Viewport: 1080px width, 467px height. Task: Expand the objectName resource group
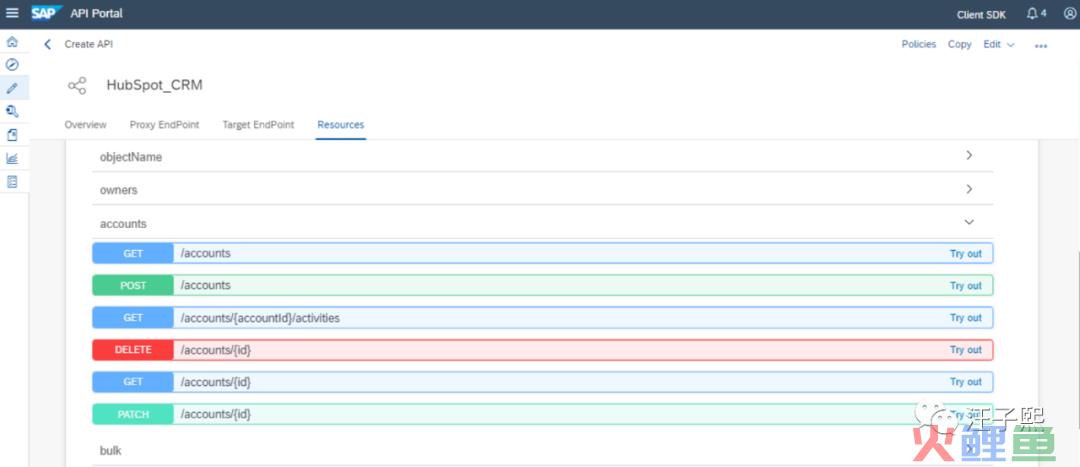point(968,156)
